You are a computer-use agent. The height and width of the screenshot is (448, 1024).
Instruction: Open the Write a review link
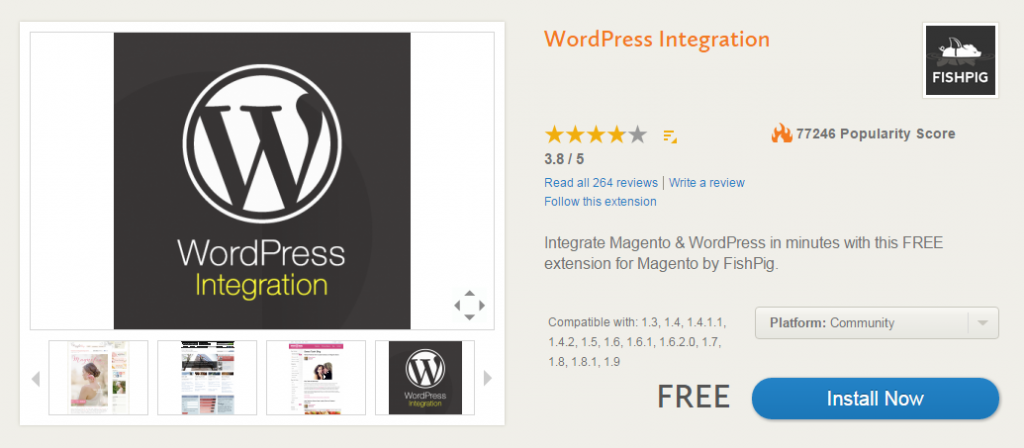tap(707, 182)
